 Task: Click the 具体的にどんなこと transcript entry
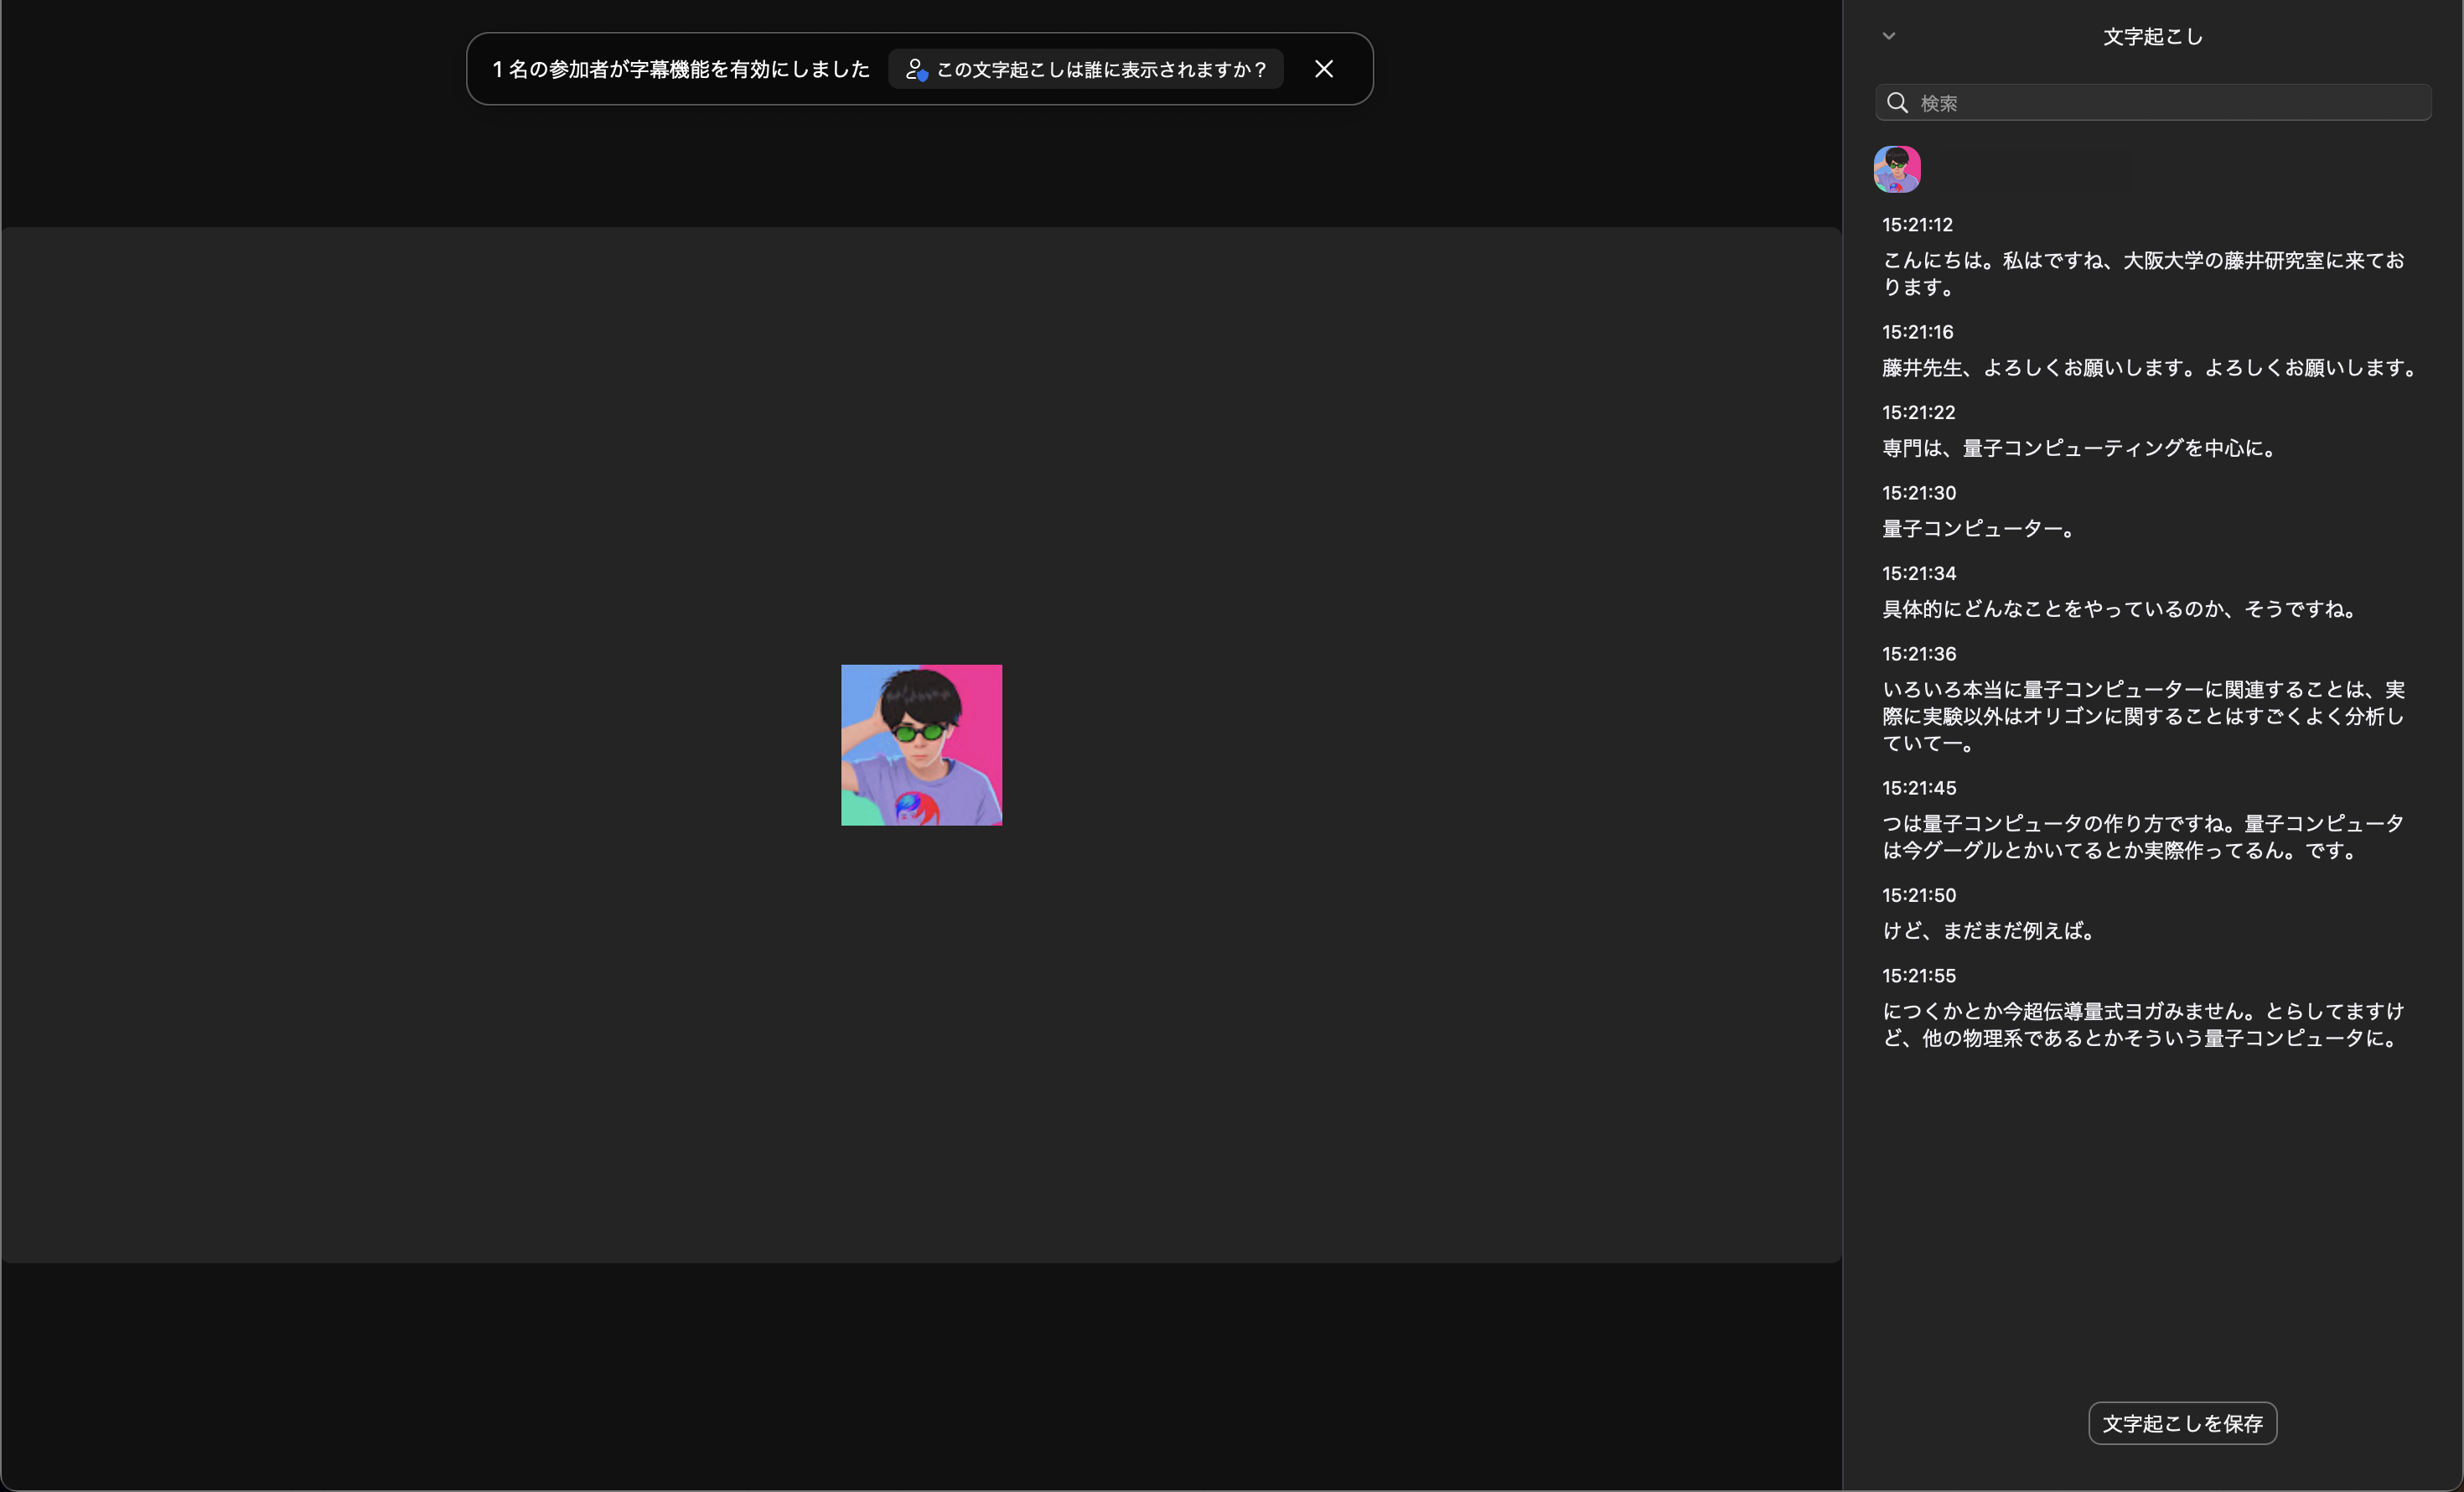click(2120, 609)
